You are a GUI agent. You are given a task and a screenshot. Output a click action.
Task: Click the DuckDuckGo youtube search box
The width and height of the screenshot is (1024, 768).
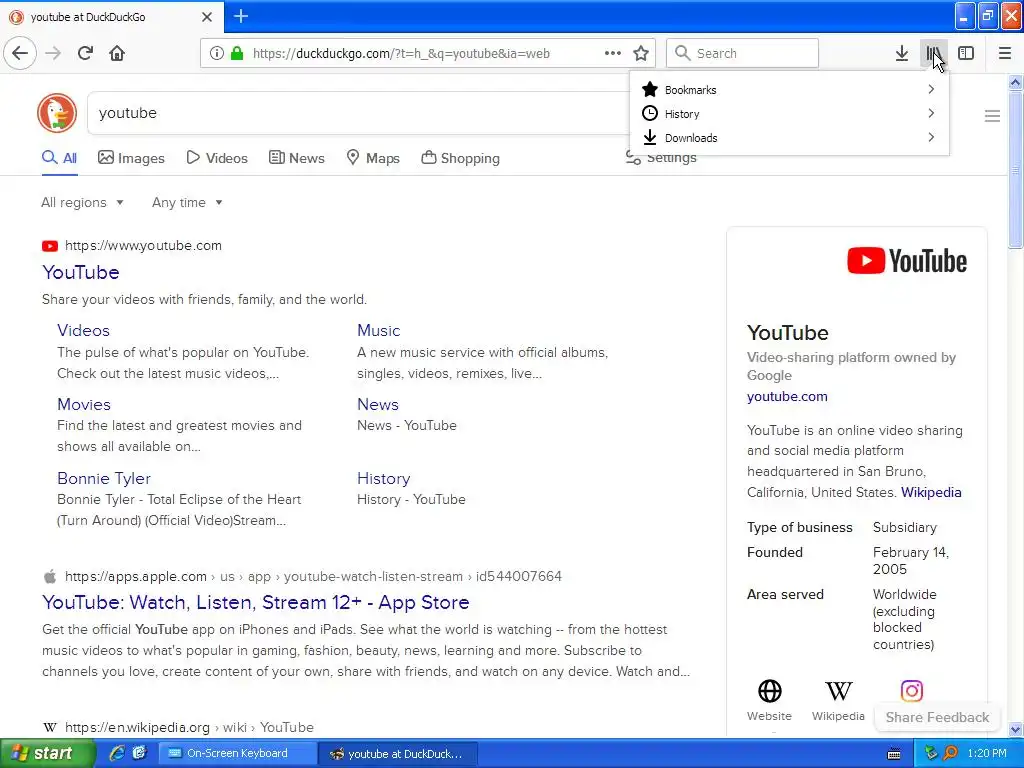[359, 113]
